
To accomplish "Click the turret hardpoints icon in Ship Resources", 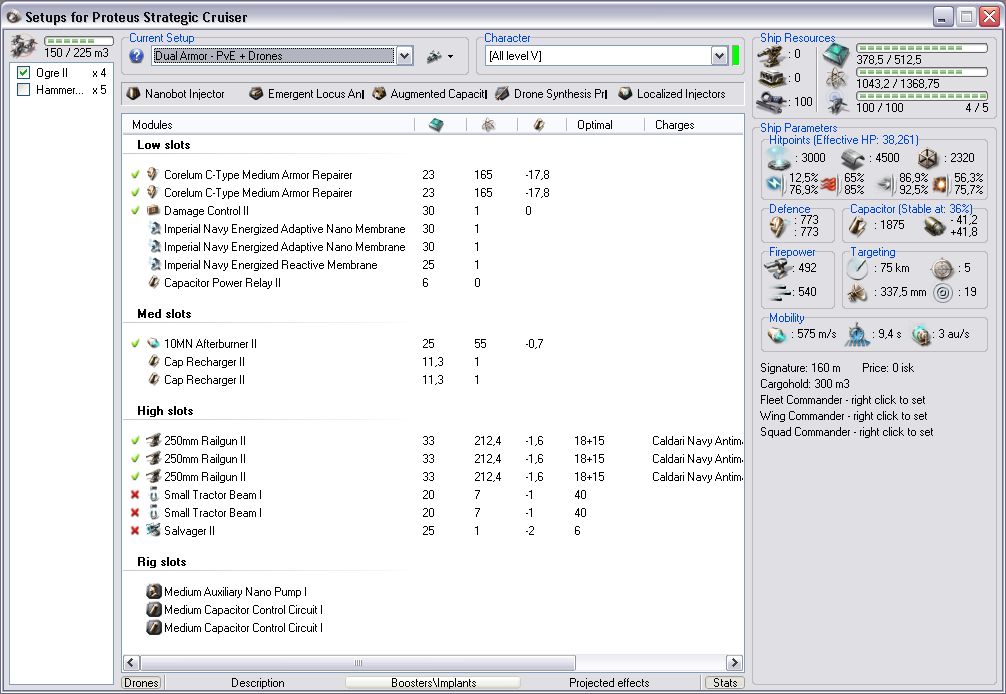I will (x=771, y=54).
